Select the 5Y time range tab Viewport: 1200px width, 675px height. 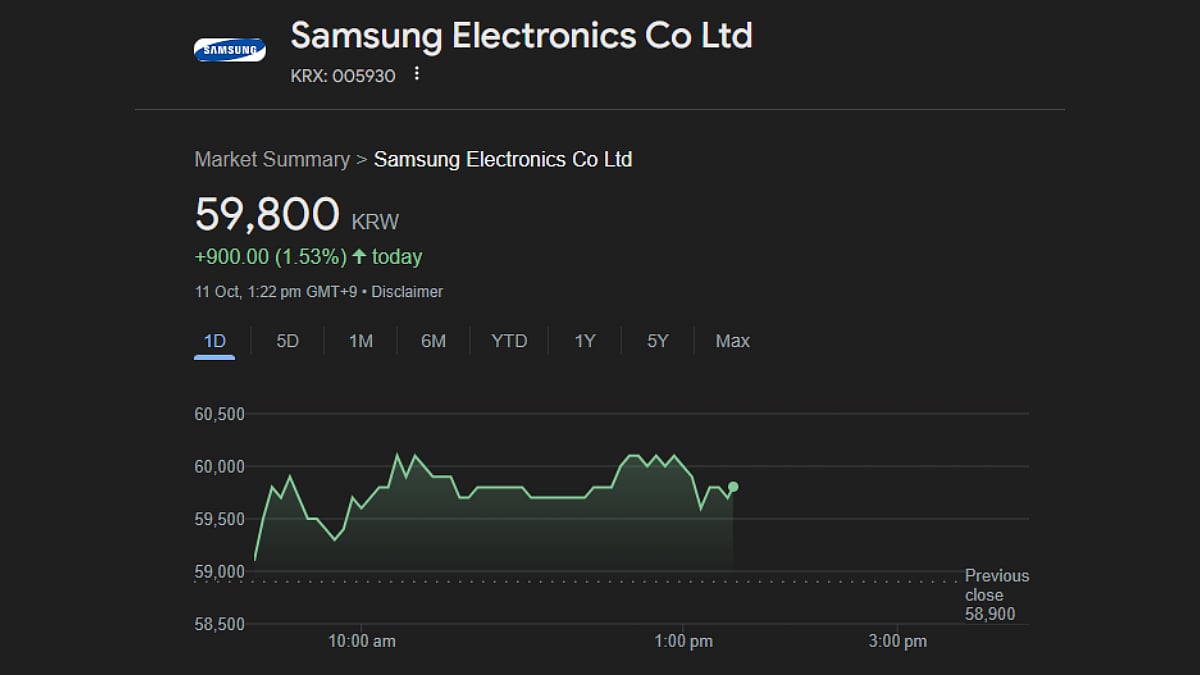tap(657, 341)
